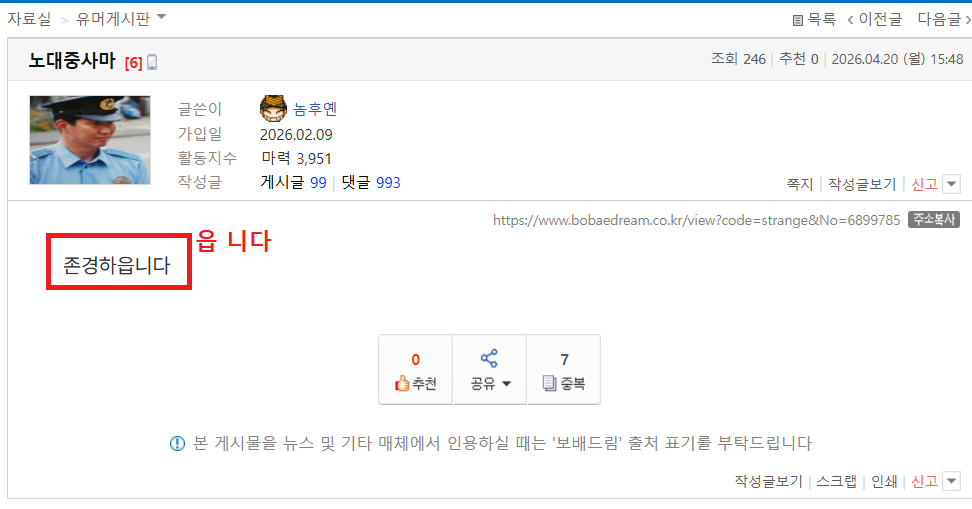Screen dimensions: 972x509
Task: Open author profile 놈후옌
Action: click(x=315, y=109)
